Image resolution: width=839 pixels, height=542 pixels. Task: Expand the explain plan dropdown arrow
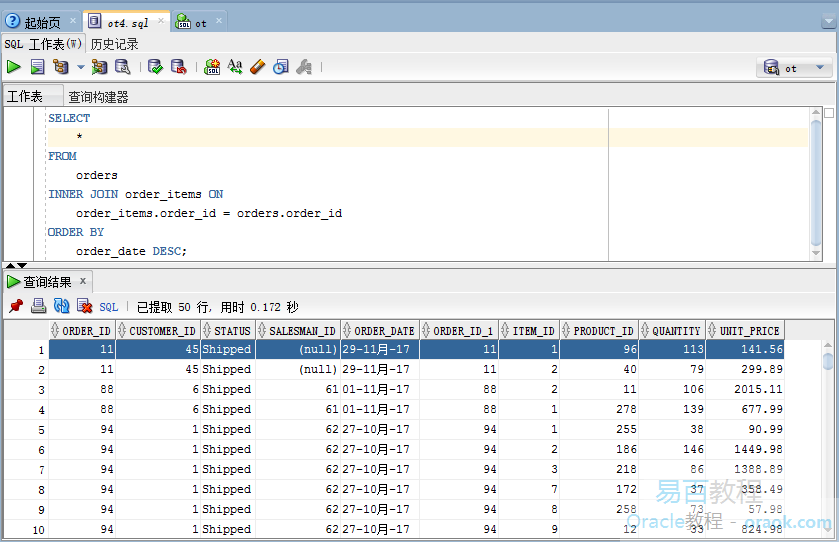(x=81, y=67)
